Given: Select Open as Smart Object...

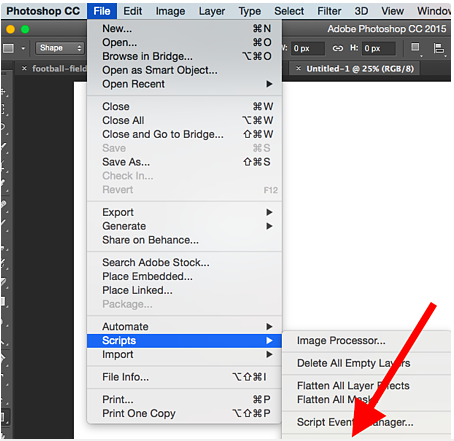Looking at the screenshot, I should (184, 70).
